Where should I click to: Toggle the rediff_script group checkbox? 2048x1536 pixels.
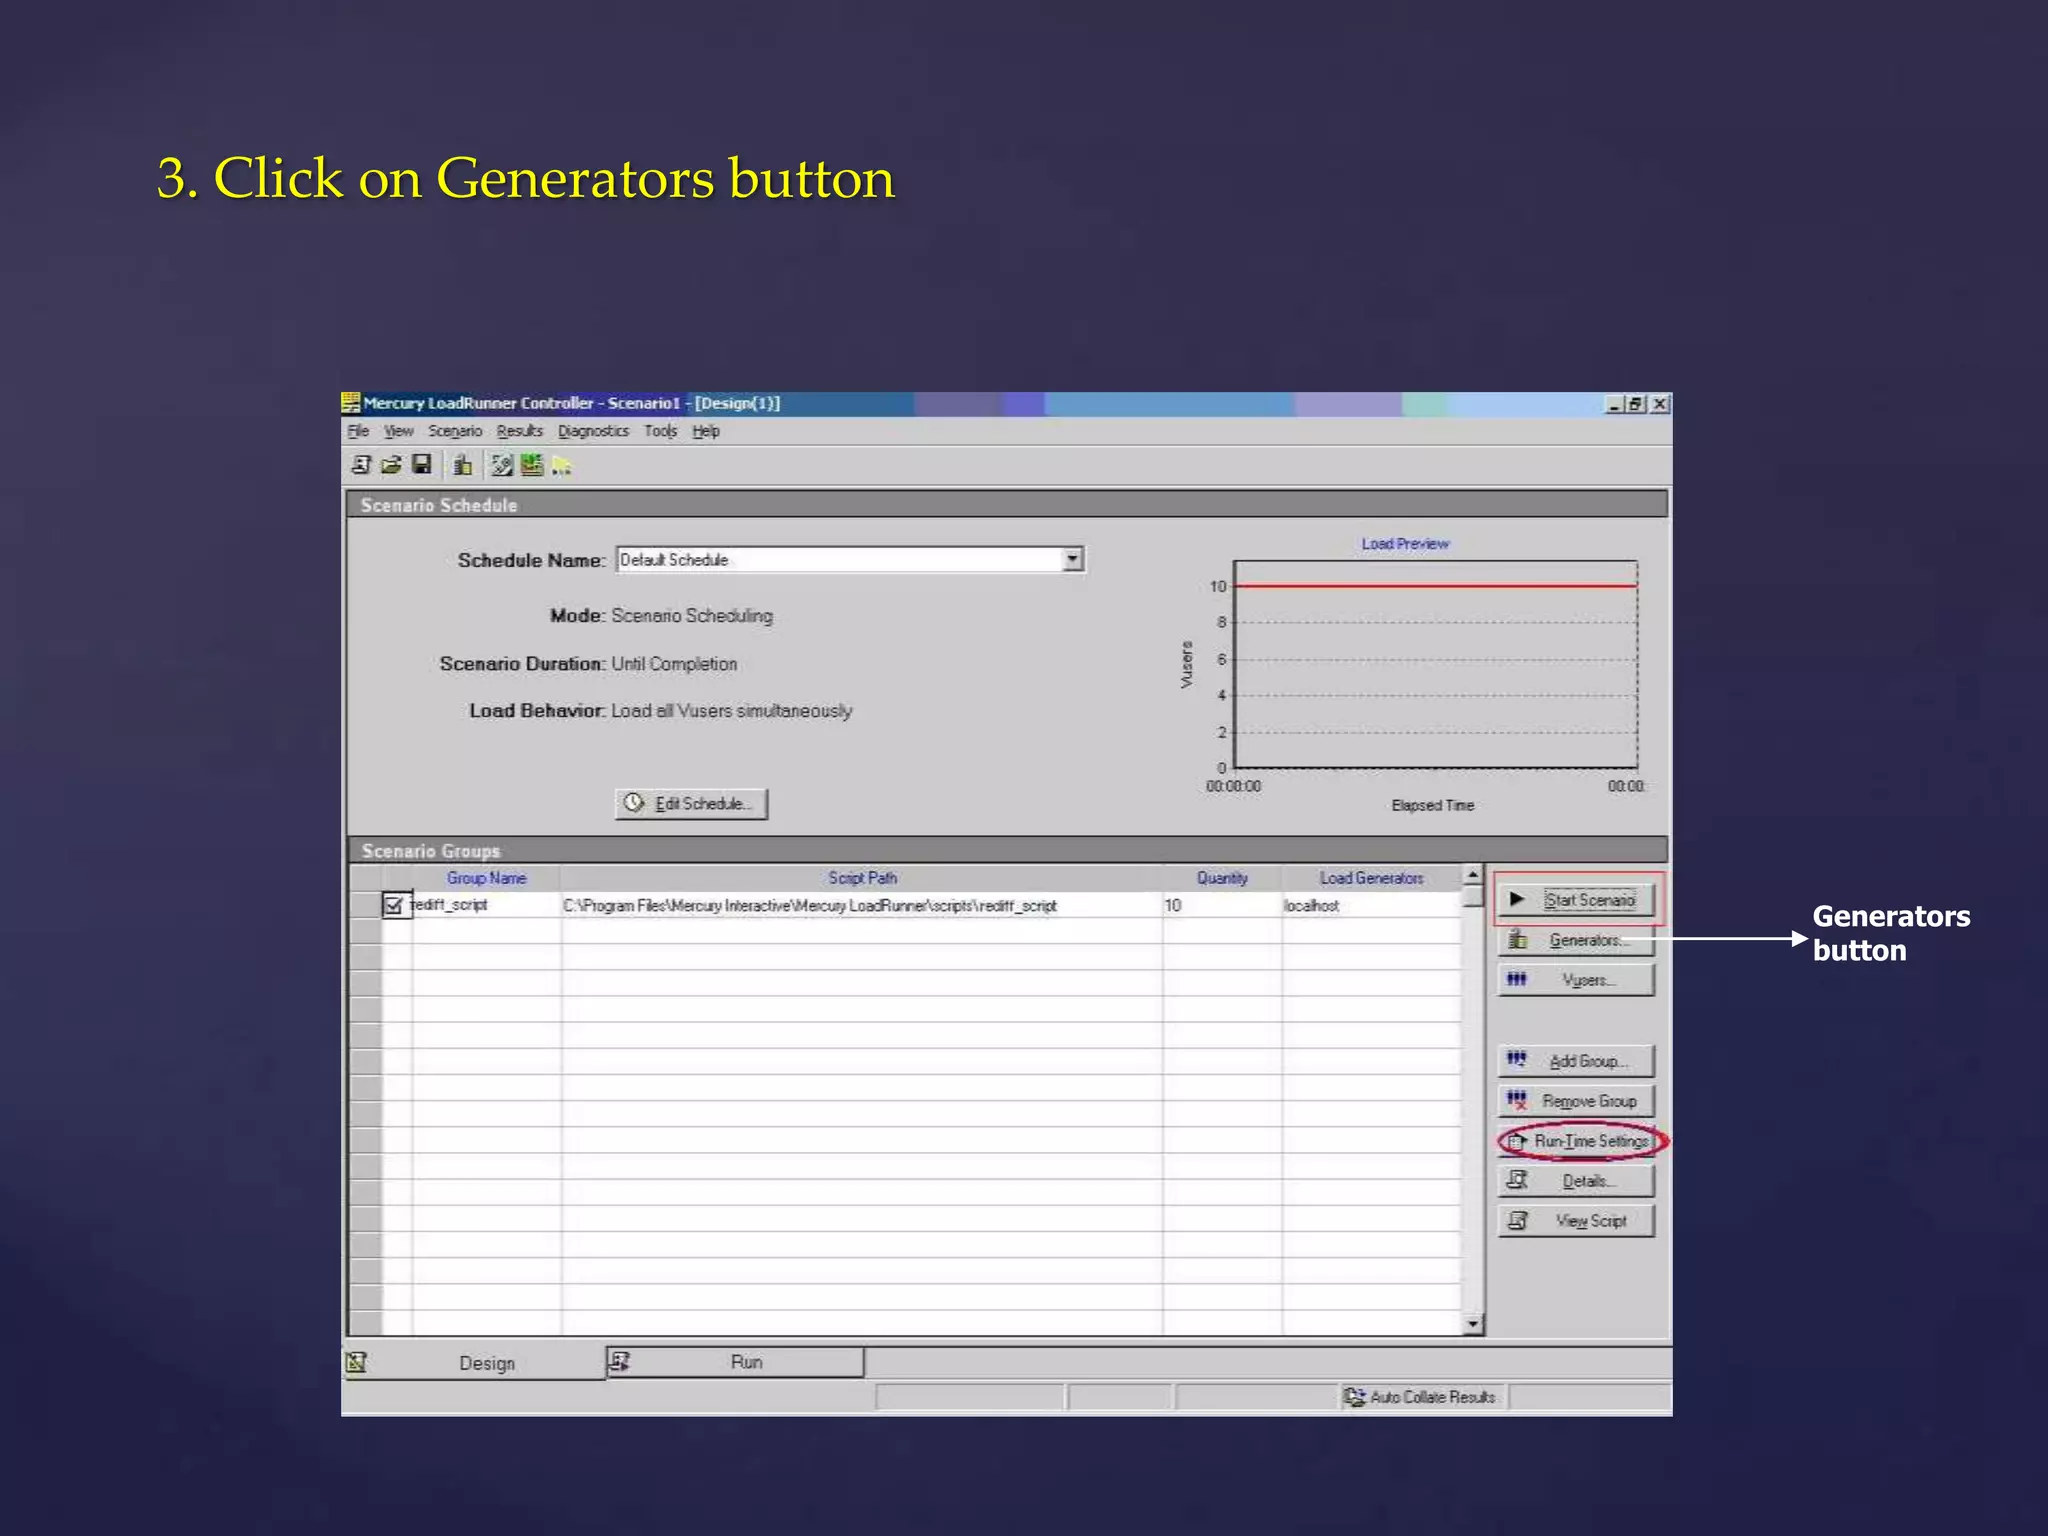click(393, 905)
